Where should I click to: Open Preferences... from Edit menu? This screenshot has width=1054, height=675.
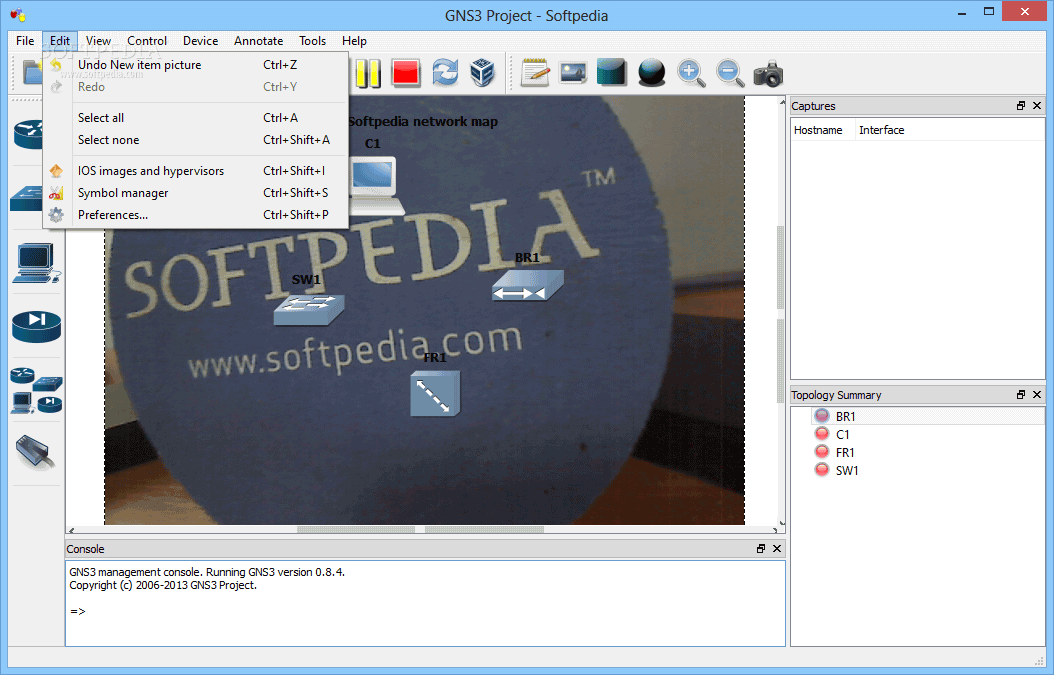[196, 215]
